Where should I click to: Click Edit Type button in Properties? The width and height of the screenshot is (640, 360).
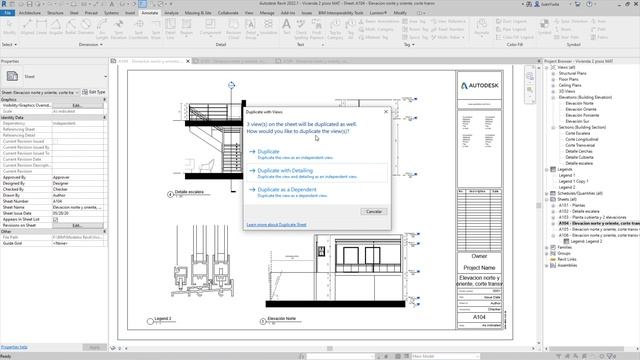coord(94,92)
